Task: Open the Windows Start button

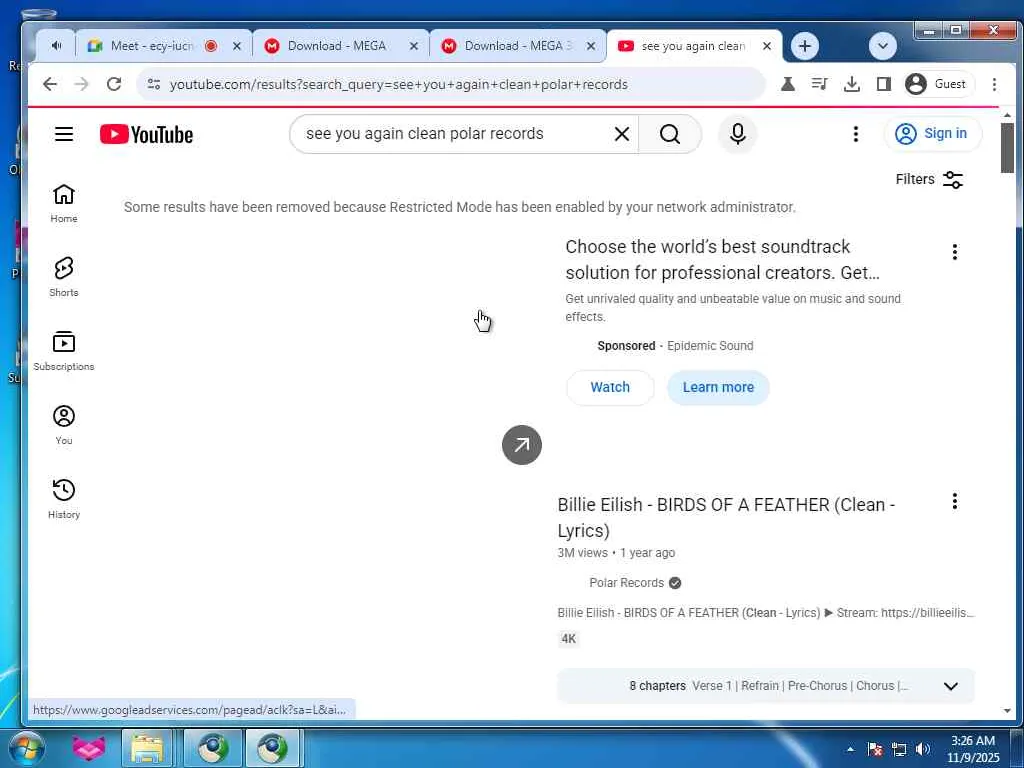Action: (x=25, y=748)
